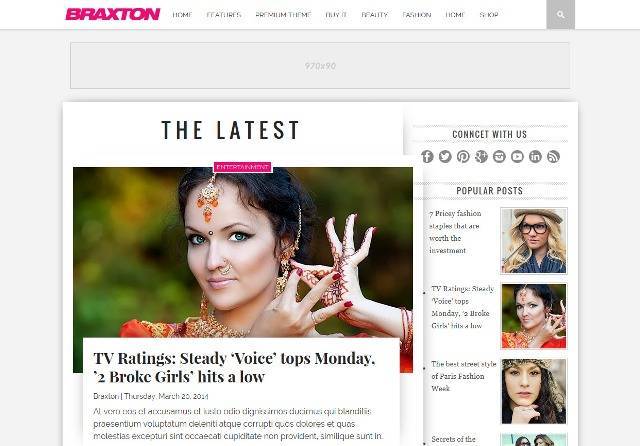The height and width of the screenshot is (446, 640).
Task: Open the Shop menu item
Action: point(489,15)
